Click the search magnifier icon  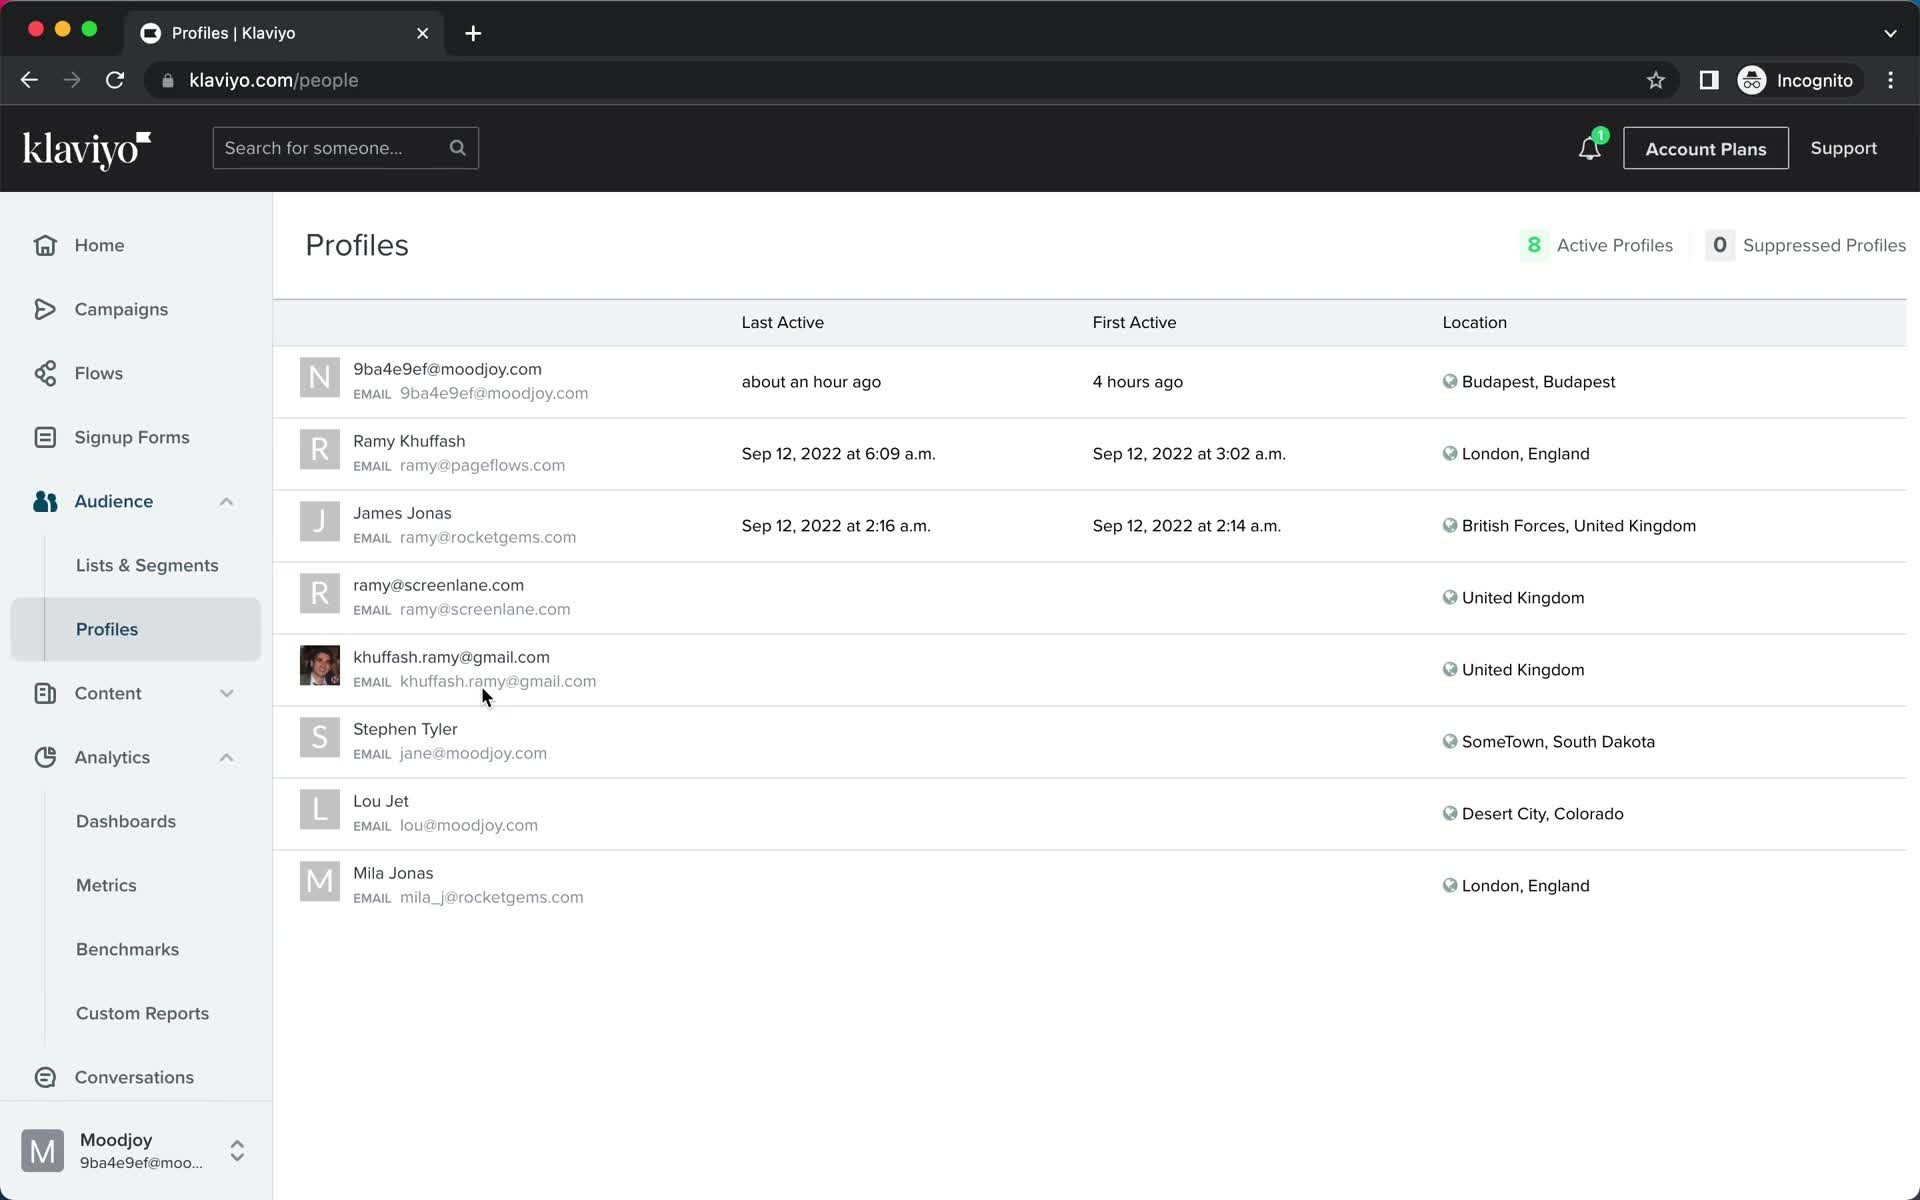click(460, 147)
